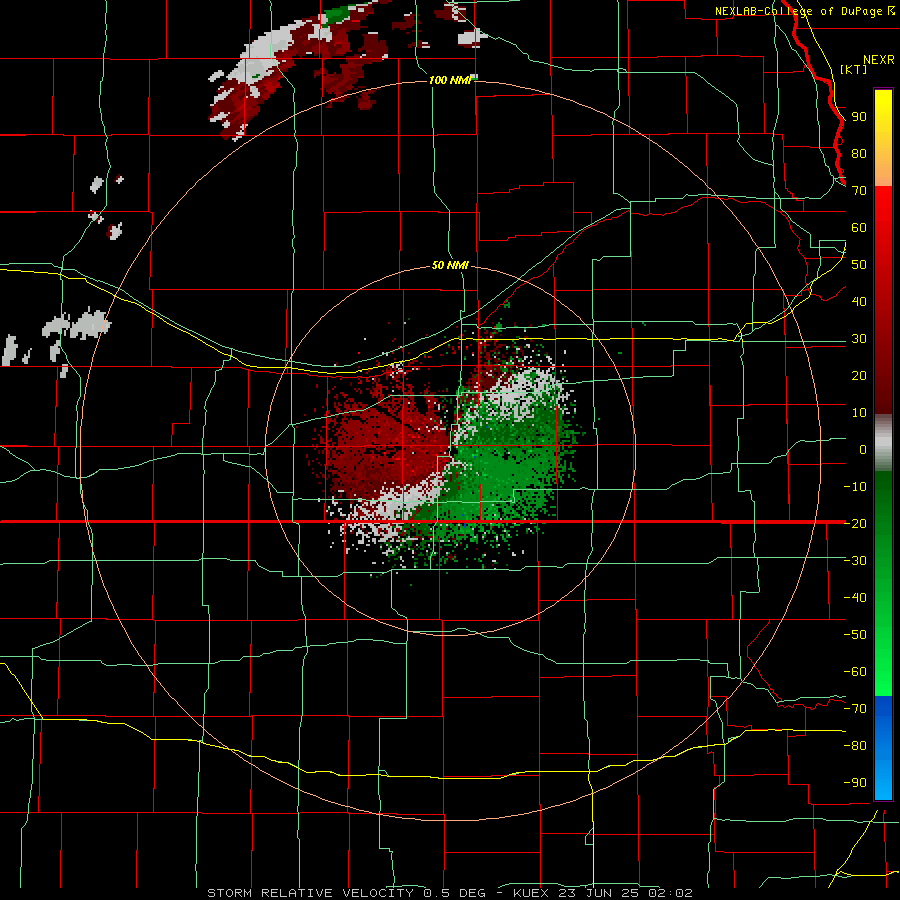Click the -40 value on the velocity scale
This screenshot has width=900, height=900.
pyautogui.click(x=855, y=598)
